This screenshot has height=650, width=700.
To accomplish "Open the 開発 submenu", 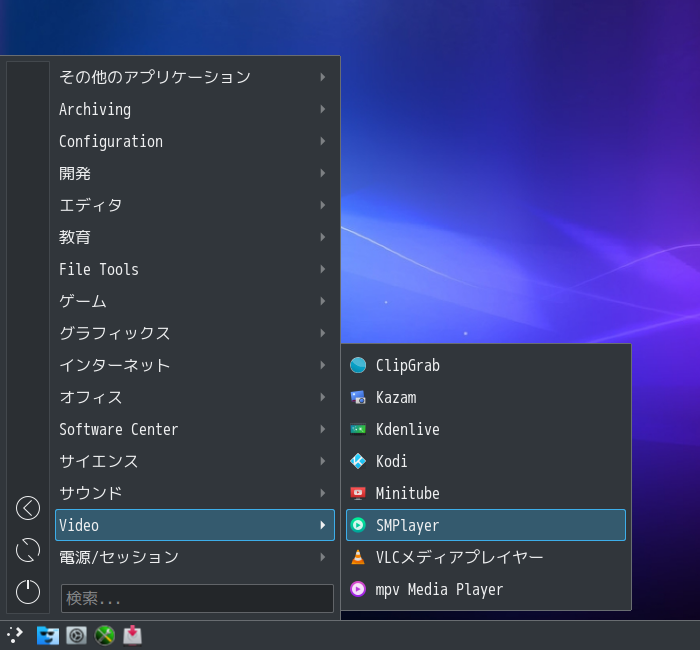I will (195, 173).
